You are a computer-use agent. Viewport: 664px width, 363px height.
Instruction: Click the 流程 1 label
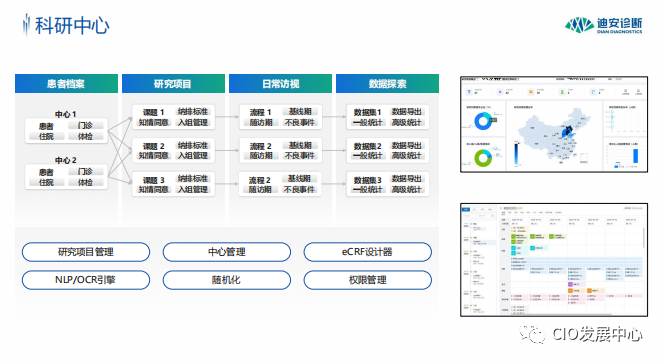(x=260, y=112)
